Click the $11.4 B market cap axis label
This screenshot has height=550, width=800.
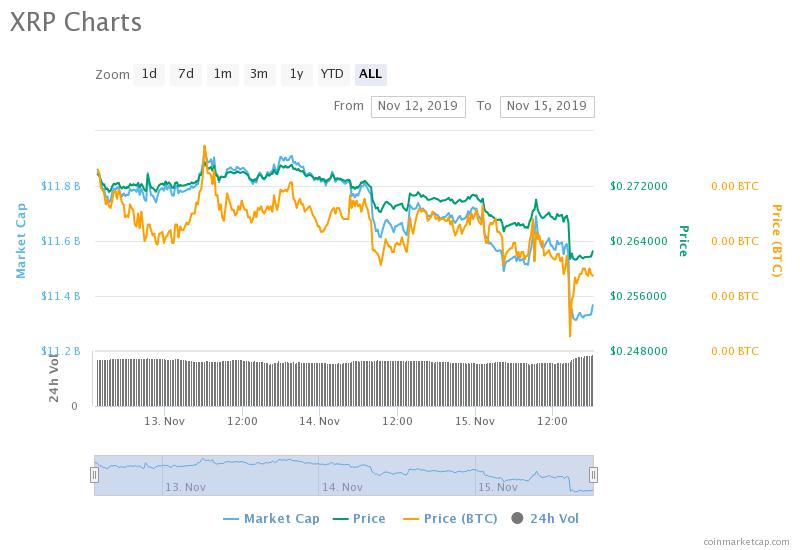pyautogui.click(x=61, y=296)
